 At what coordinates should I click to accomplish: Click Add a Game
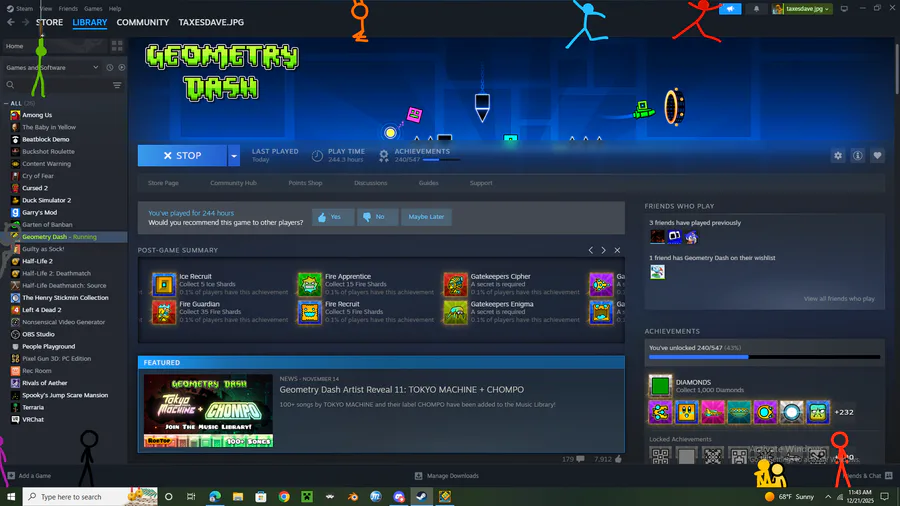29,476
